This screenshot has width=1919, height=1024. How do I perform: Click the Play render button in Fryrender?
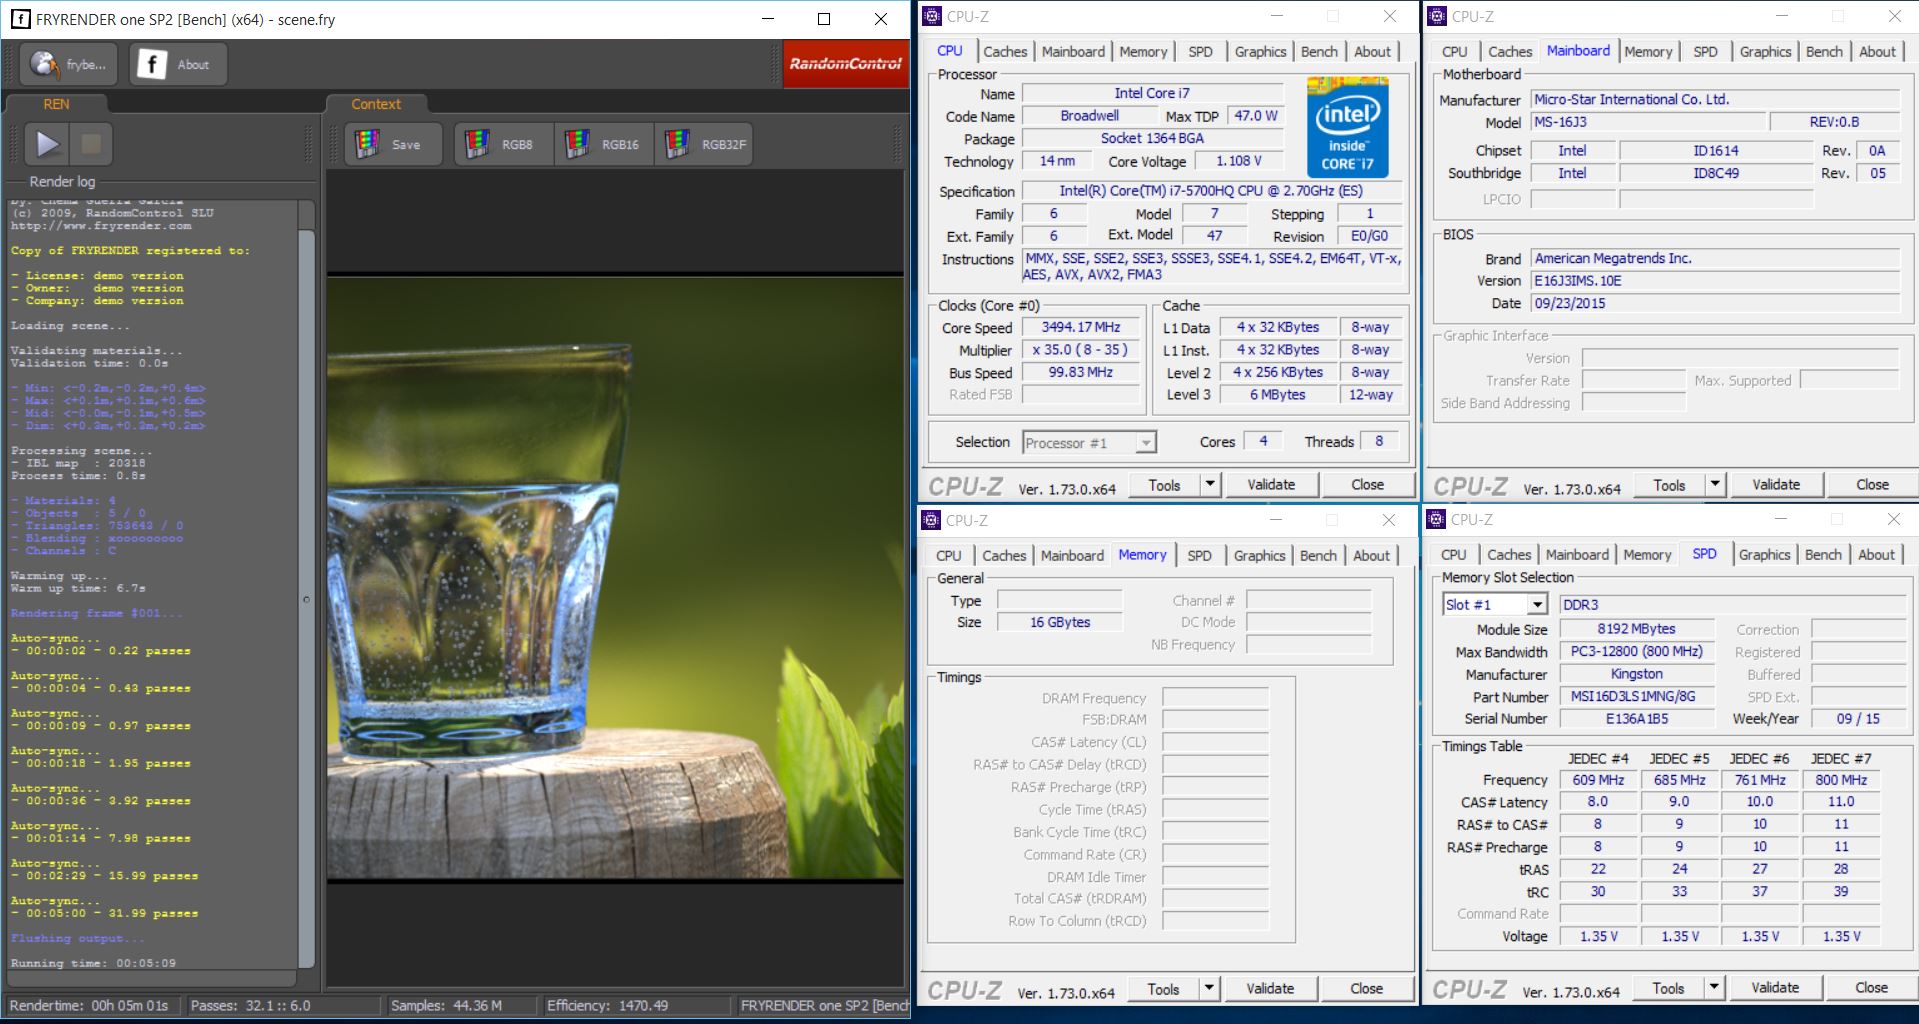[47, 144]
